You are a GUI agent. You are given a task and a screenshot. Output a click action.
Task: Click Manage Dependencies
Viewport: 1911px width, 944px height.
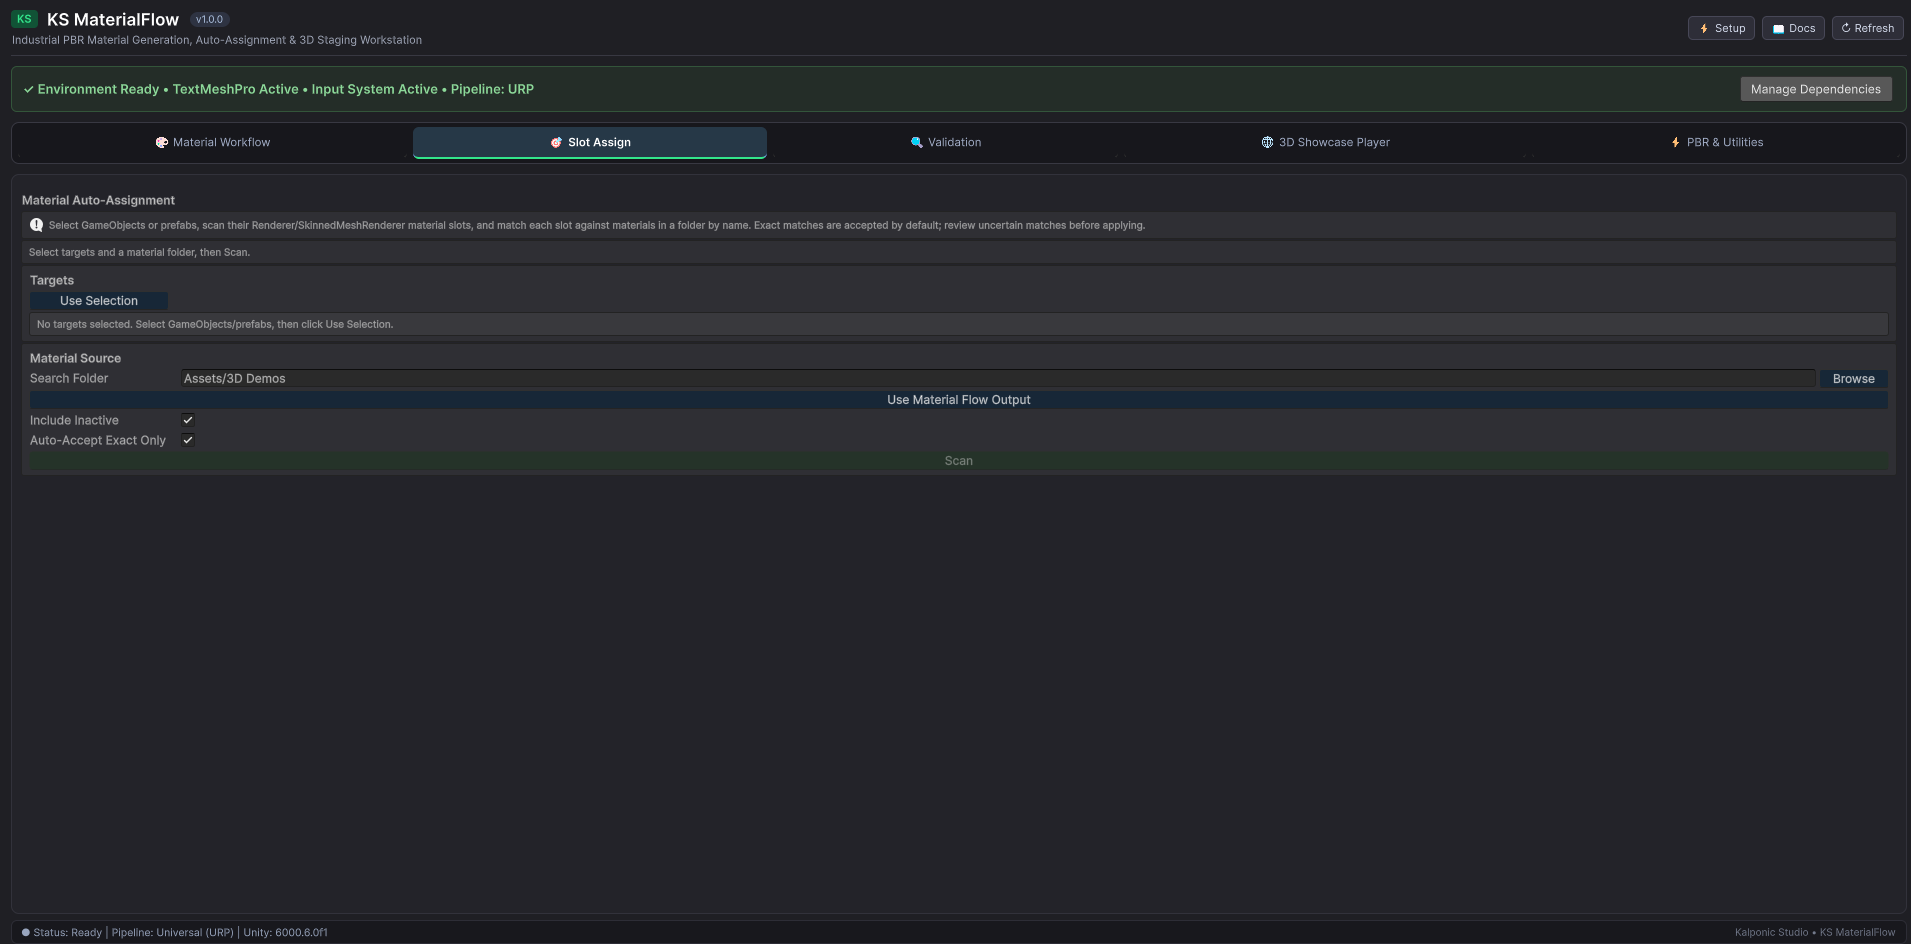pos(1815,89)
